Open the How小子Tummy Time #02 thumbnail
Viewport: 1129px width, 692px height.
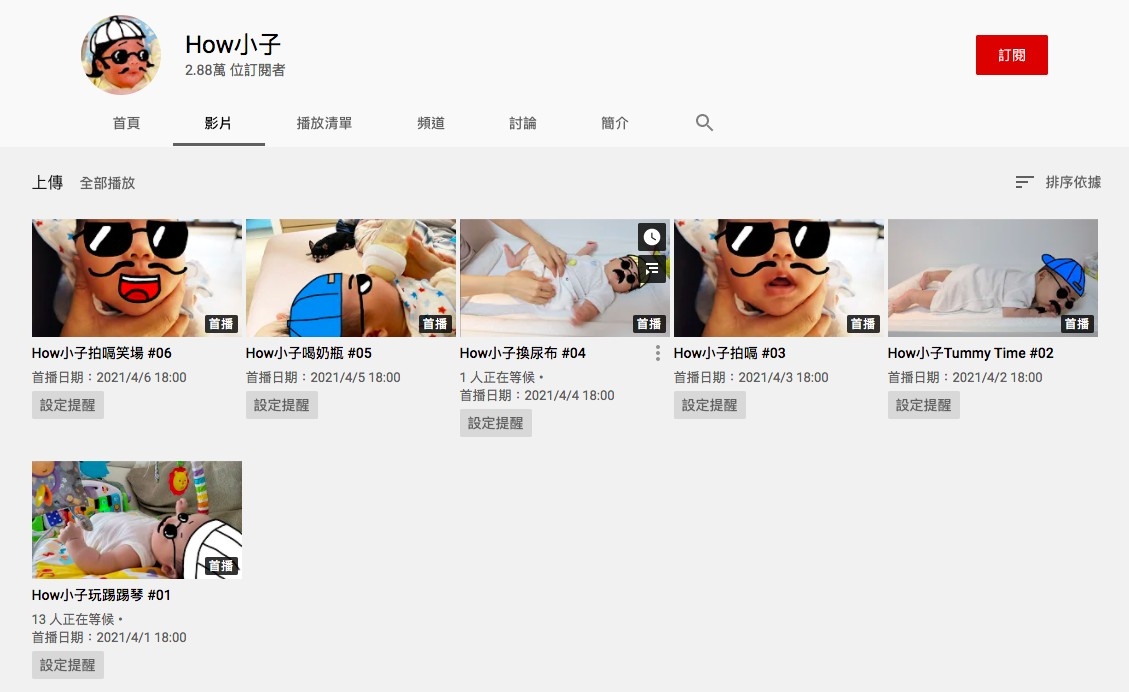(992, 278)
